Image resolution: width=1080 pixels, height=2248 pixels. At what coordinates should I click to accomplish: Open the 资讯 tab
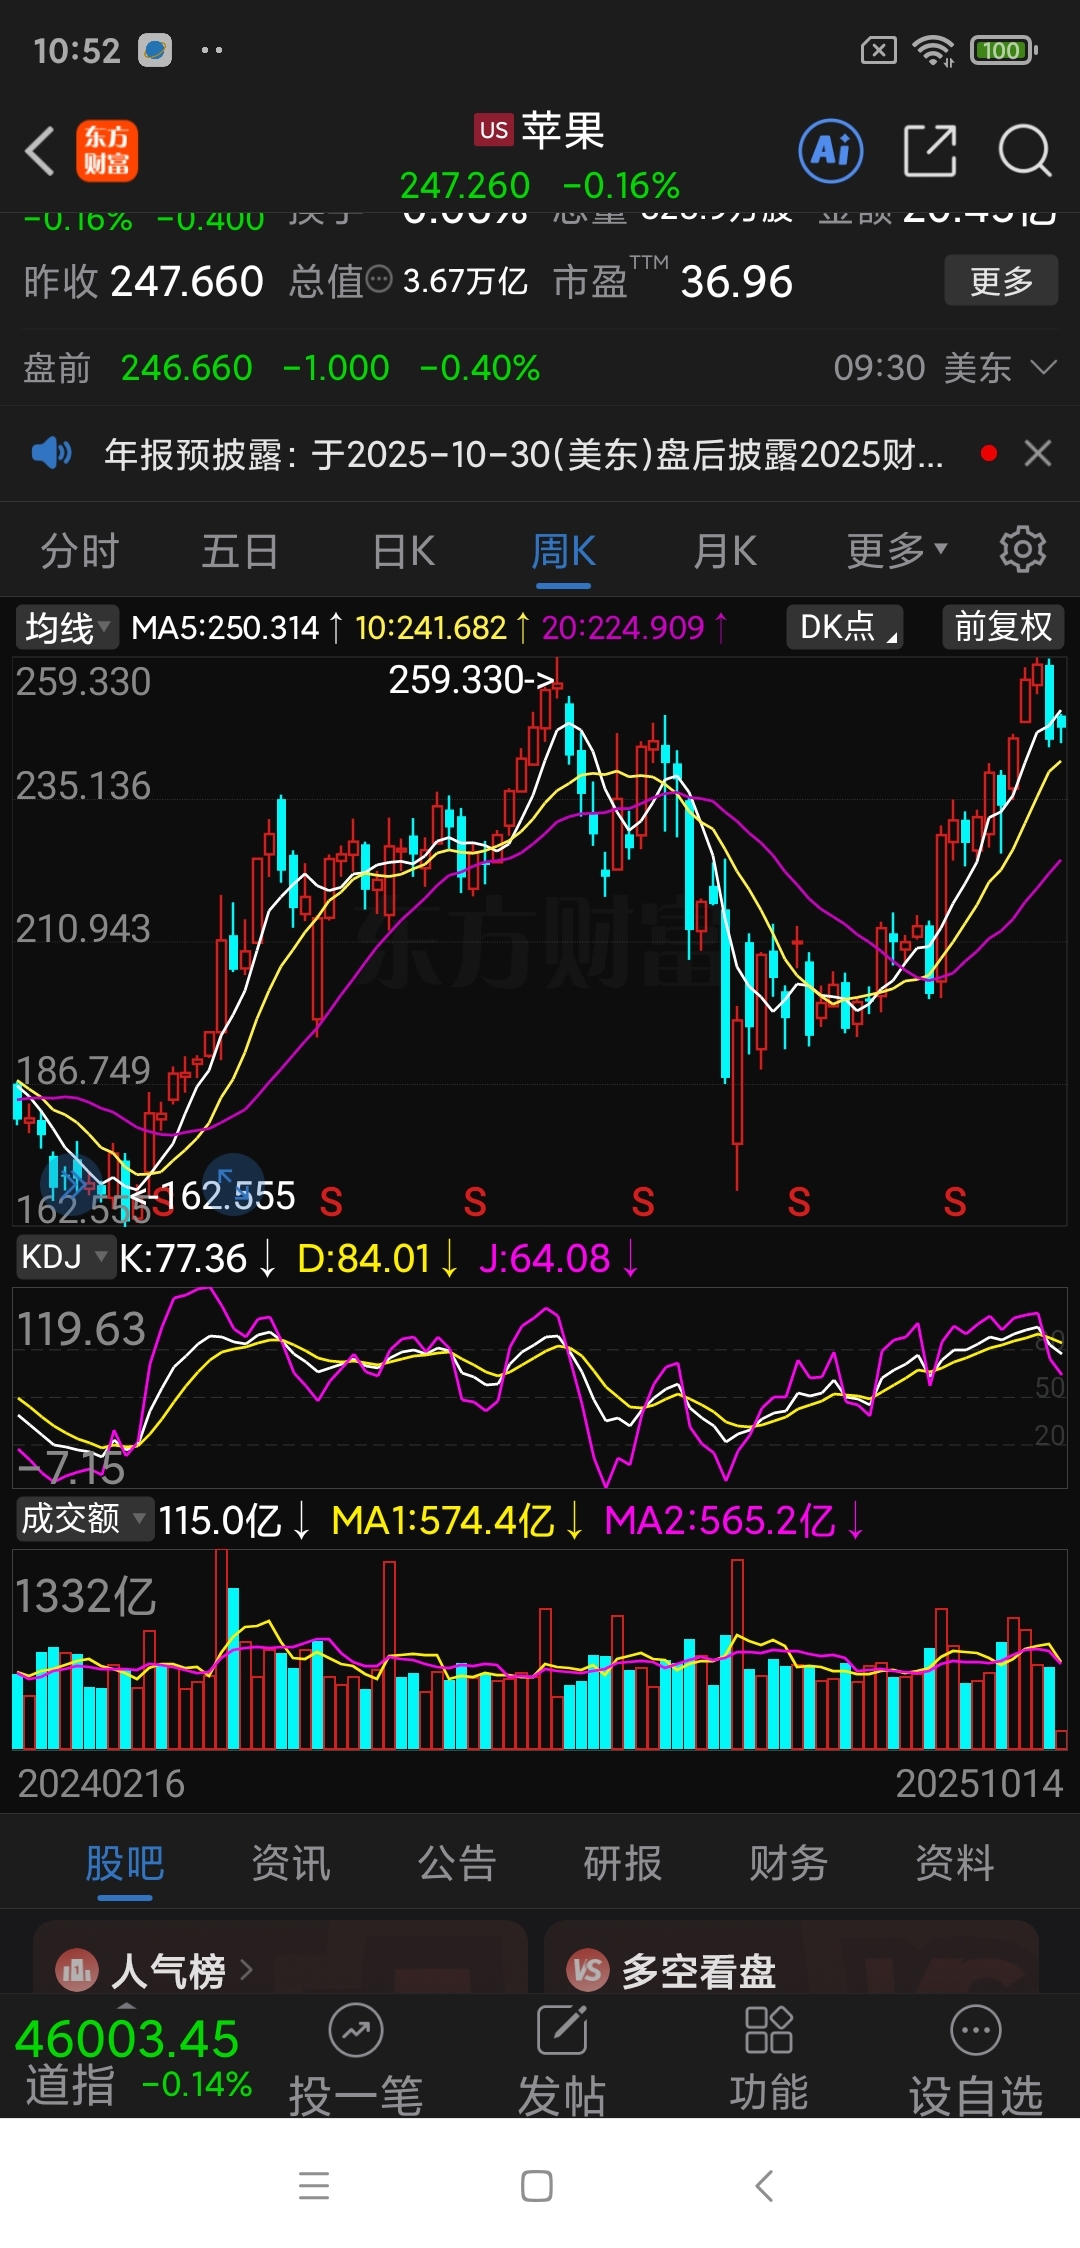[291, 1863]
